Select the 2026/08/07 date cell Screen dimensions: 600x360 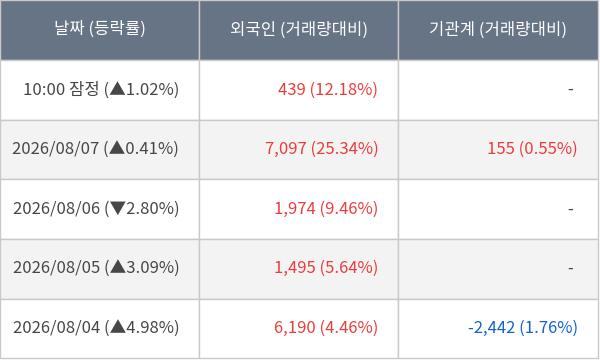[x=100, y=150]
